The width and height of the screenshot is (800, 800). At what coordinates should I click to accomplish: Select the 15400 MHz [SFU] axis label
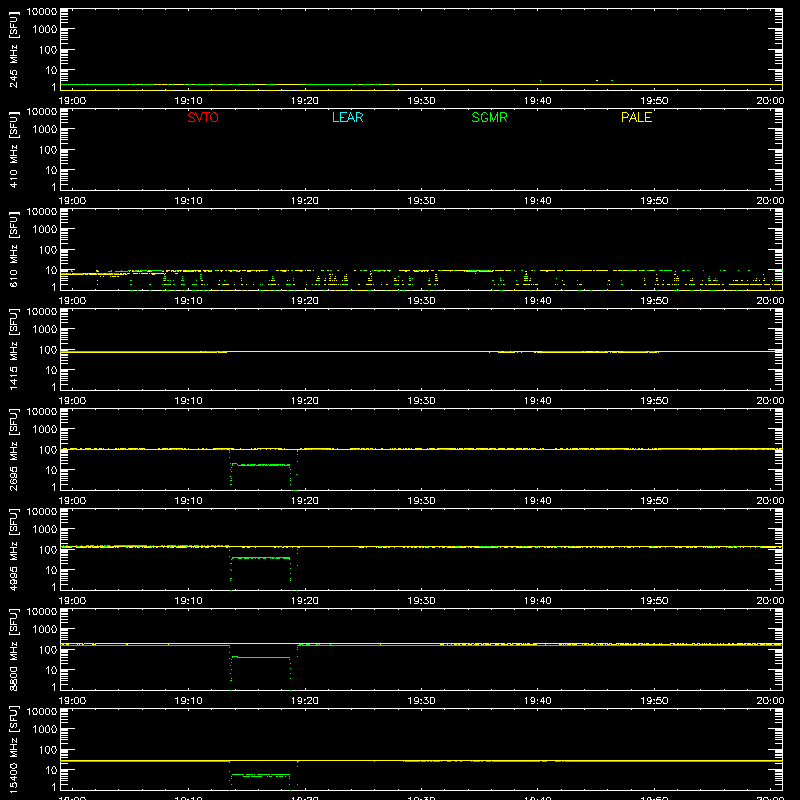[x=14, y=749]
